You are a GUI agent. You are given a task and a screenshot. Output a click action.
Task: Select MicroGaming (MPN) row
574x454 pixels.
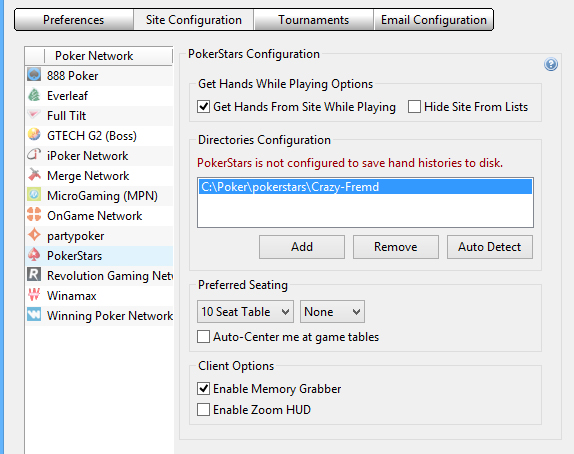(x=99, y=196)
